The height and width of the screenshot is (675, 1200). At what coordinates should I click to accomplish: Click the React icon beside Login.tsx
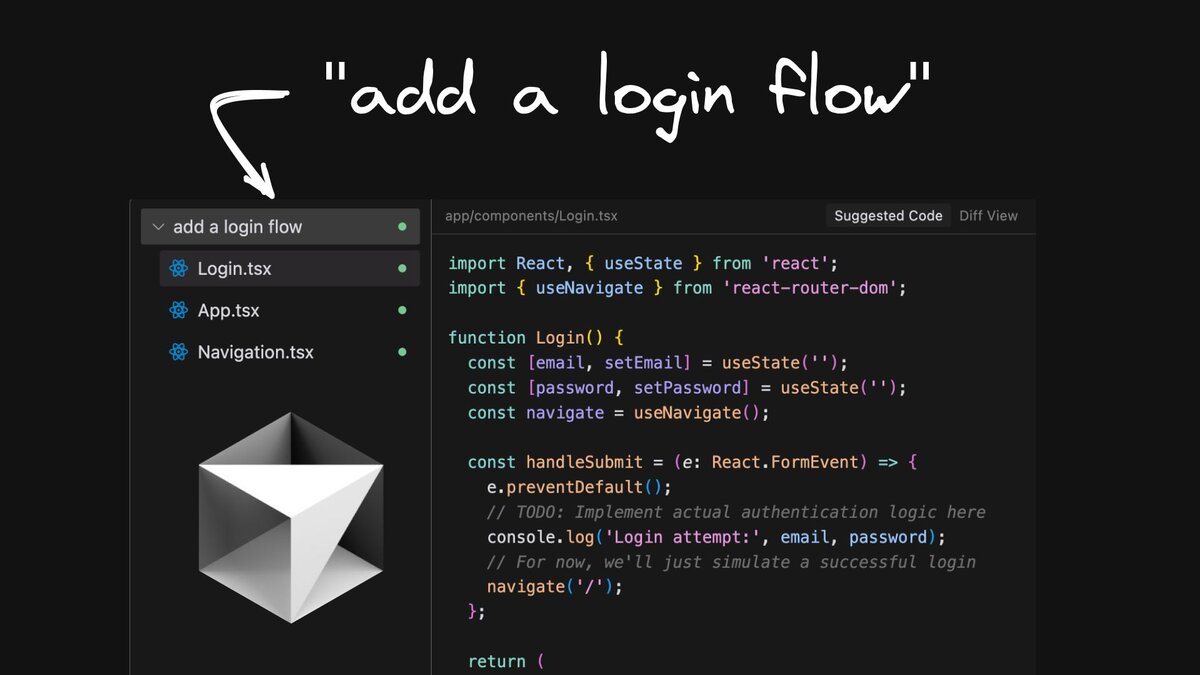pyautogui.click(x=178, y=268)
